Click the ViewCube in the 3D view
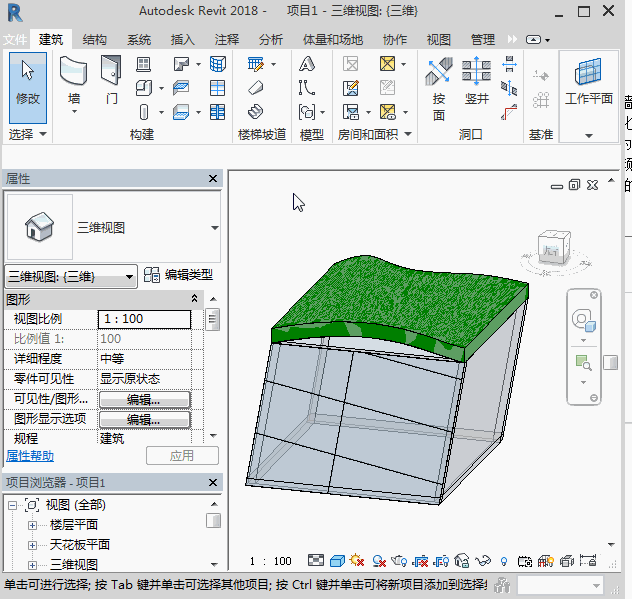 [x=553, y=249]
